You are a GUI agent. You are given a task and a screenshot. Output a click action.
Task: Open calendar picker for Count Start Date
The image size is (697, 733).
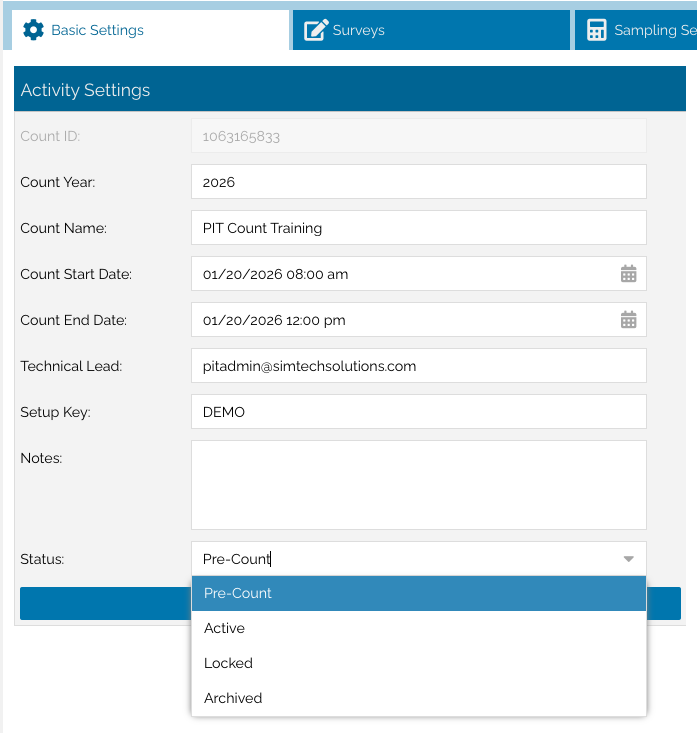click(628, 274)
